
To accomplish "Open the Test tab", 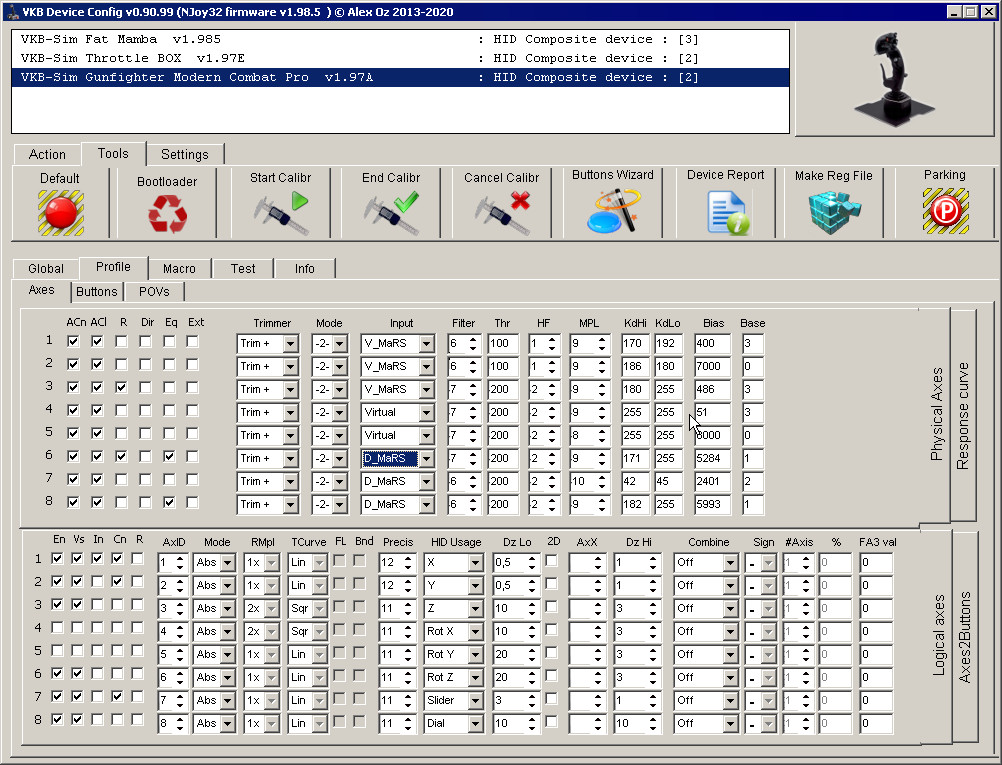I will (243, 268).
